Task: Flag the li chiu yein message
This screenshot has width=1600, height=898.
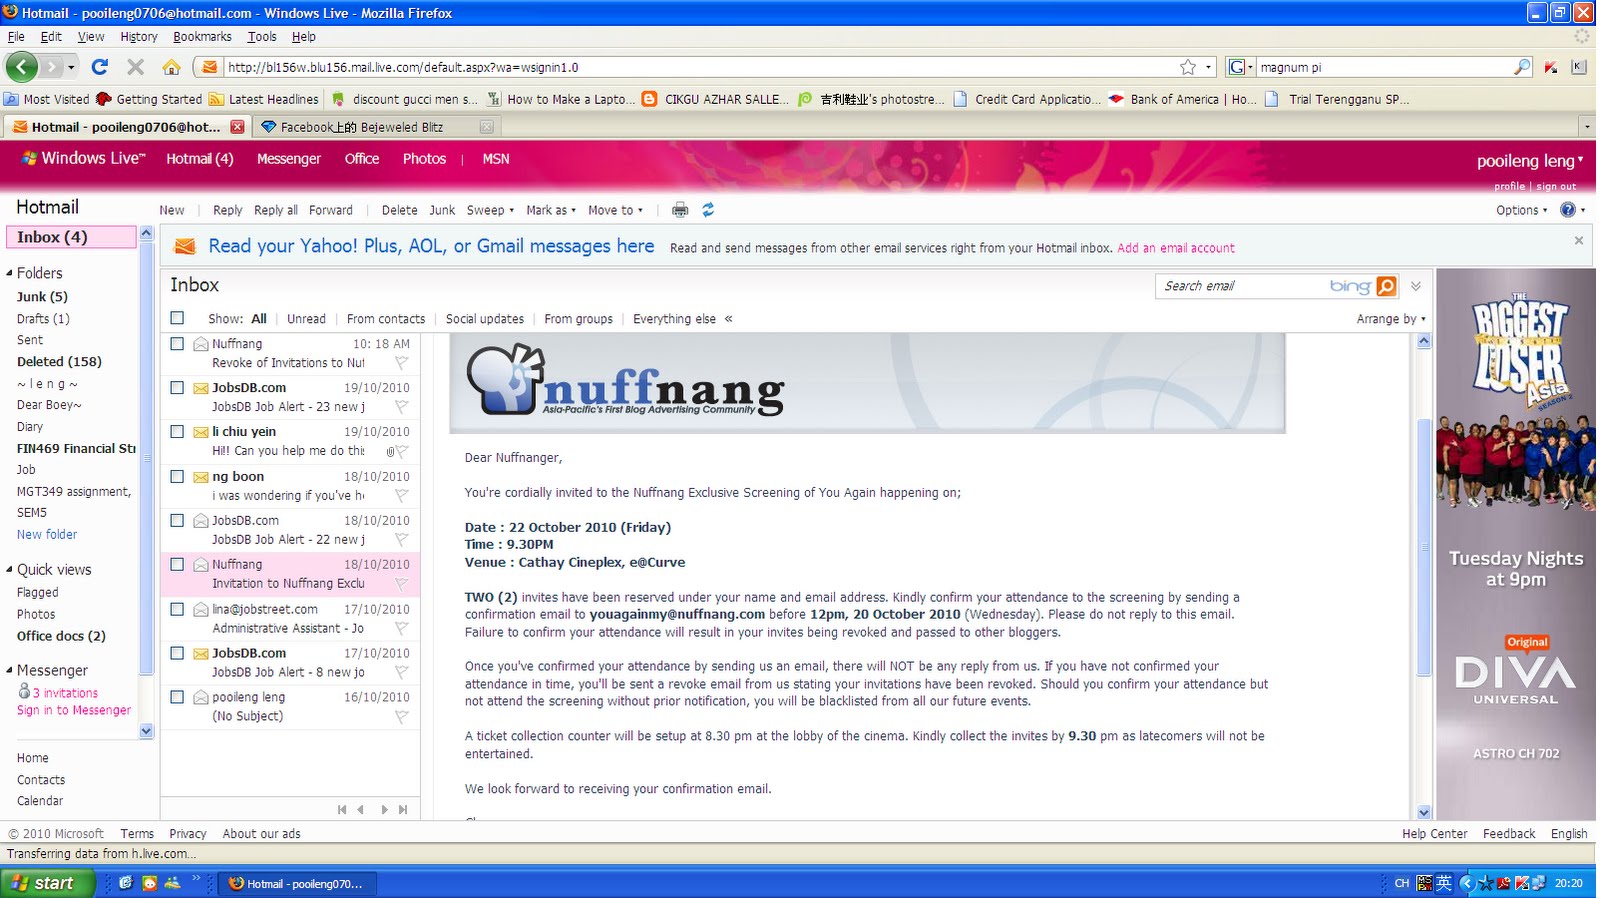Action: (x=401, y=451)
